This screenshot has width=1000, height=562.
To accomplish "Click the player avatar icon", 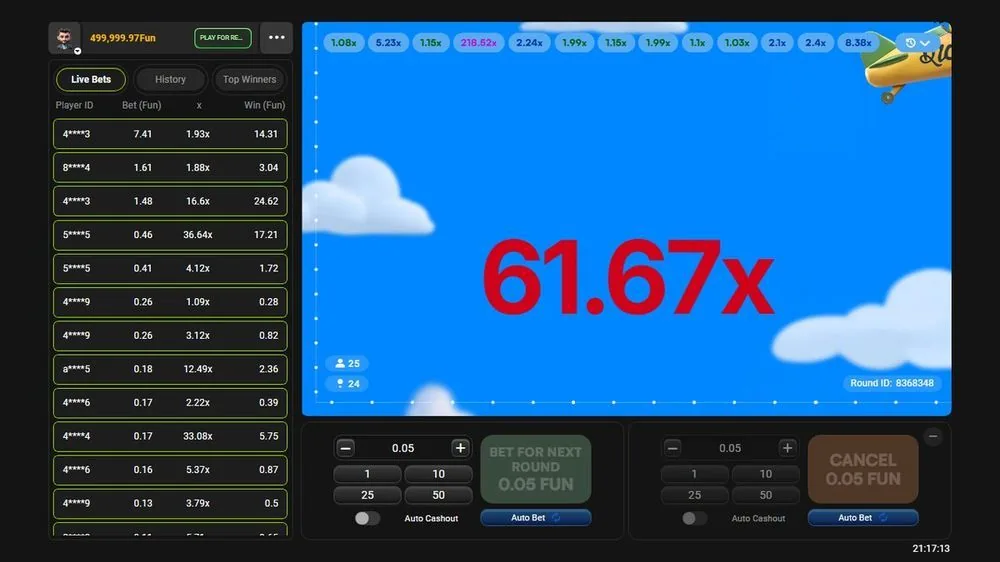I will pyautogui.click(x=64, y=38).
